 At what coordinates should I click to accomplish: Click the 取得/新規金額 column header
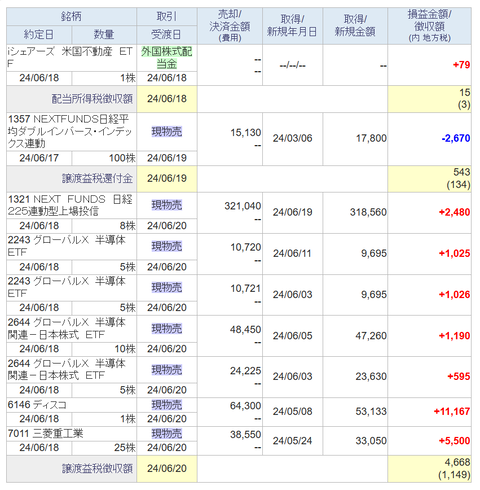pyautogui.click(x=355, y=26)
